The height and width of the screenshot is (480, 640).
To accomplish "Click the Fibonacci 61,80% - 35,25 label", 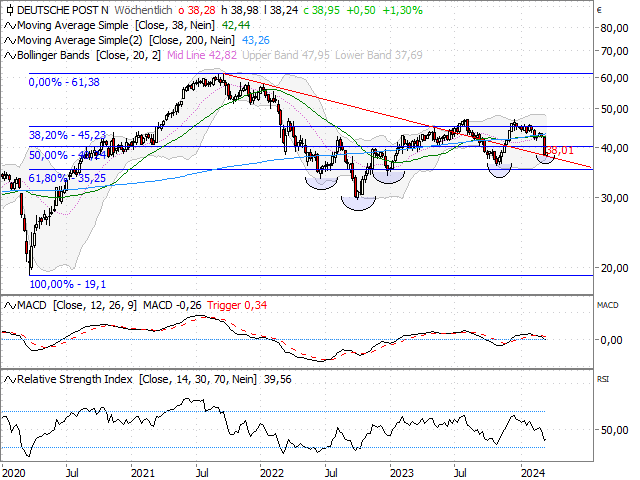I will (x=67, y=178).
